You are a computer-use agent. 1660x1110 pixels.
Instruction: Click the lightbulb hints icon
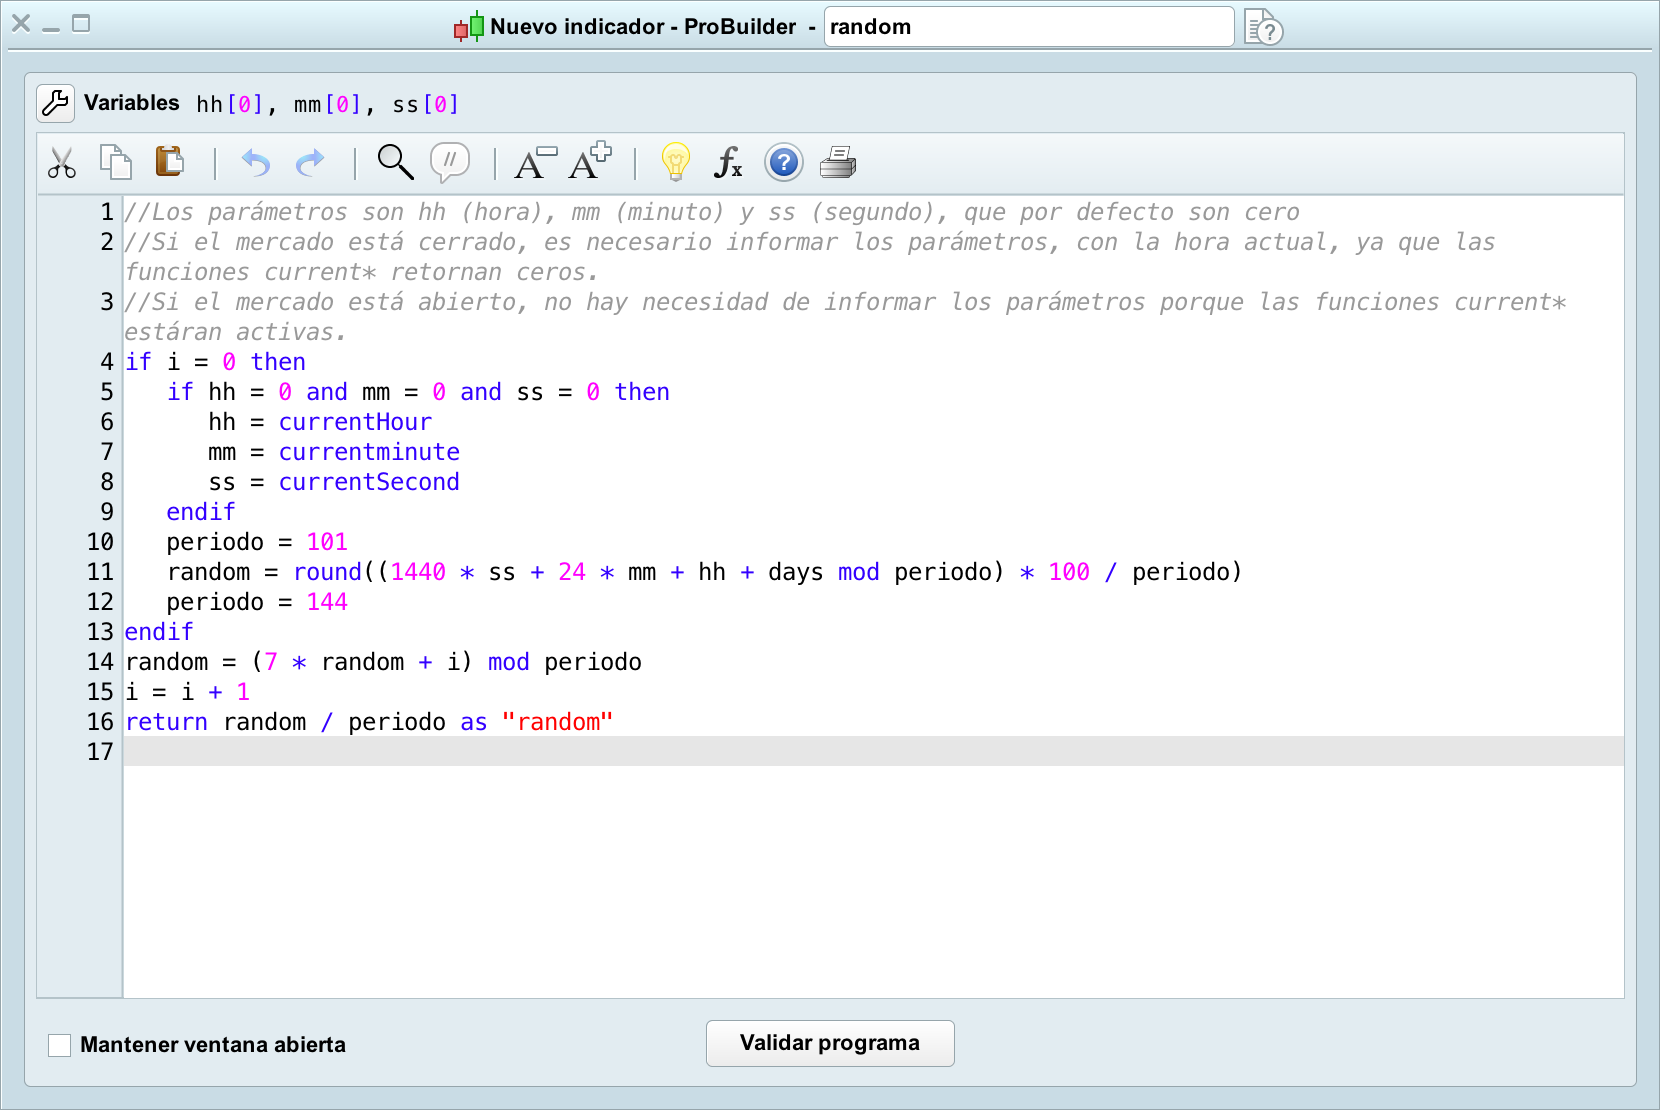pyautogui.click(x=676, y=162)
